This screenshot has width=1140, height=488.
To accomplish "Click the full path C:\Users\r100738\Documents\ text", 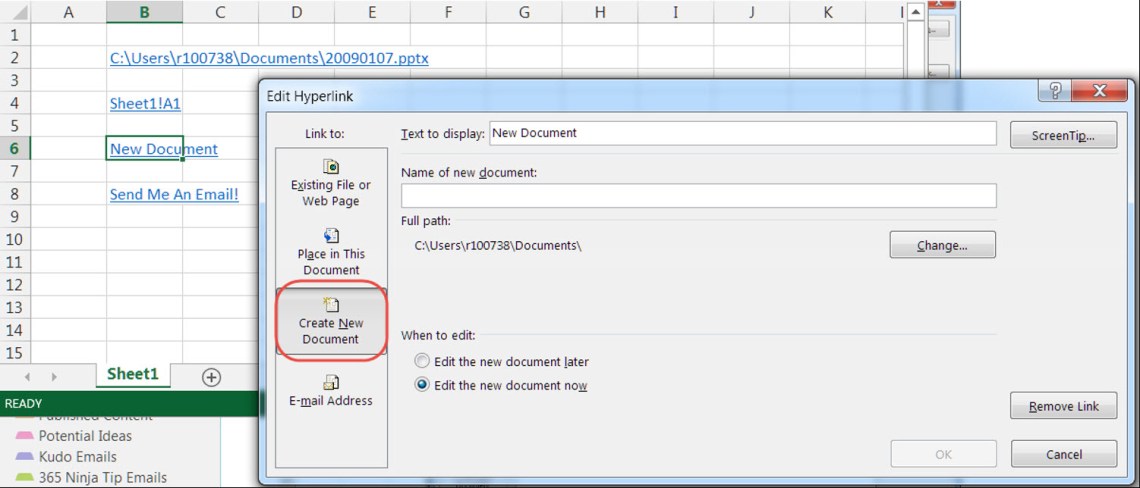I will pyautogui.click(x=498, y=246).
